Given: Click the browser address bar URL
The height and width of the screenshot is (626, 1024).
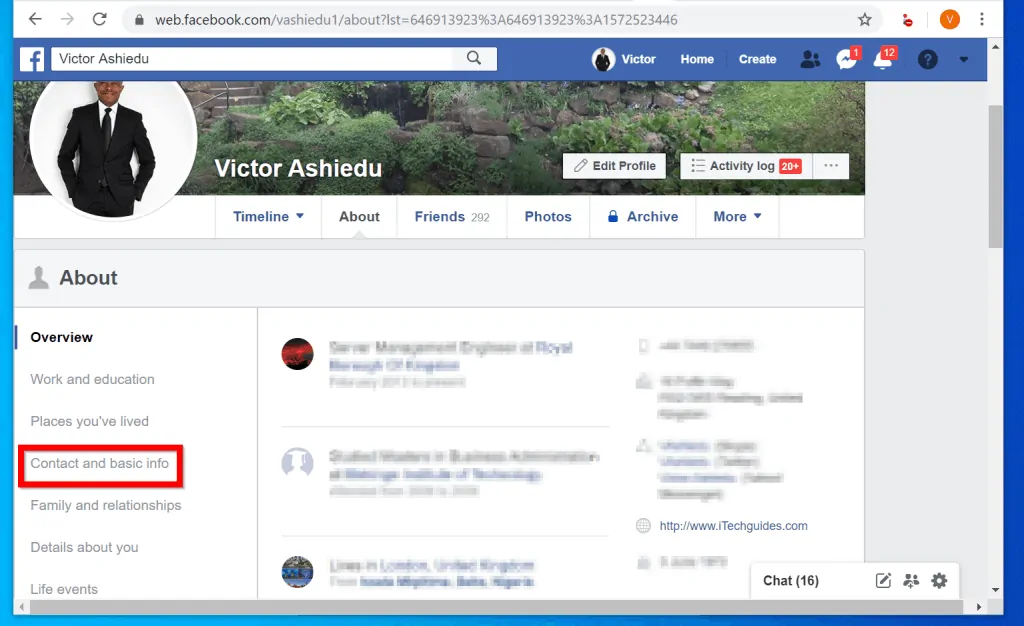Looking at the screenshot, I should click(416, 20).
